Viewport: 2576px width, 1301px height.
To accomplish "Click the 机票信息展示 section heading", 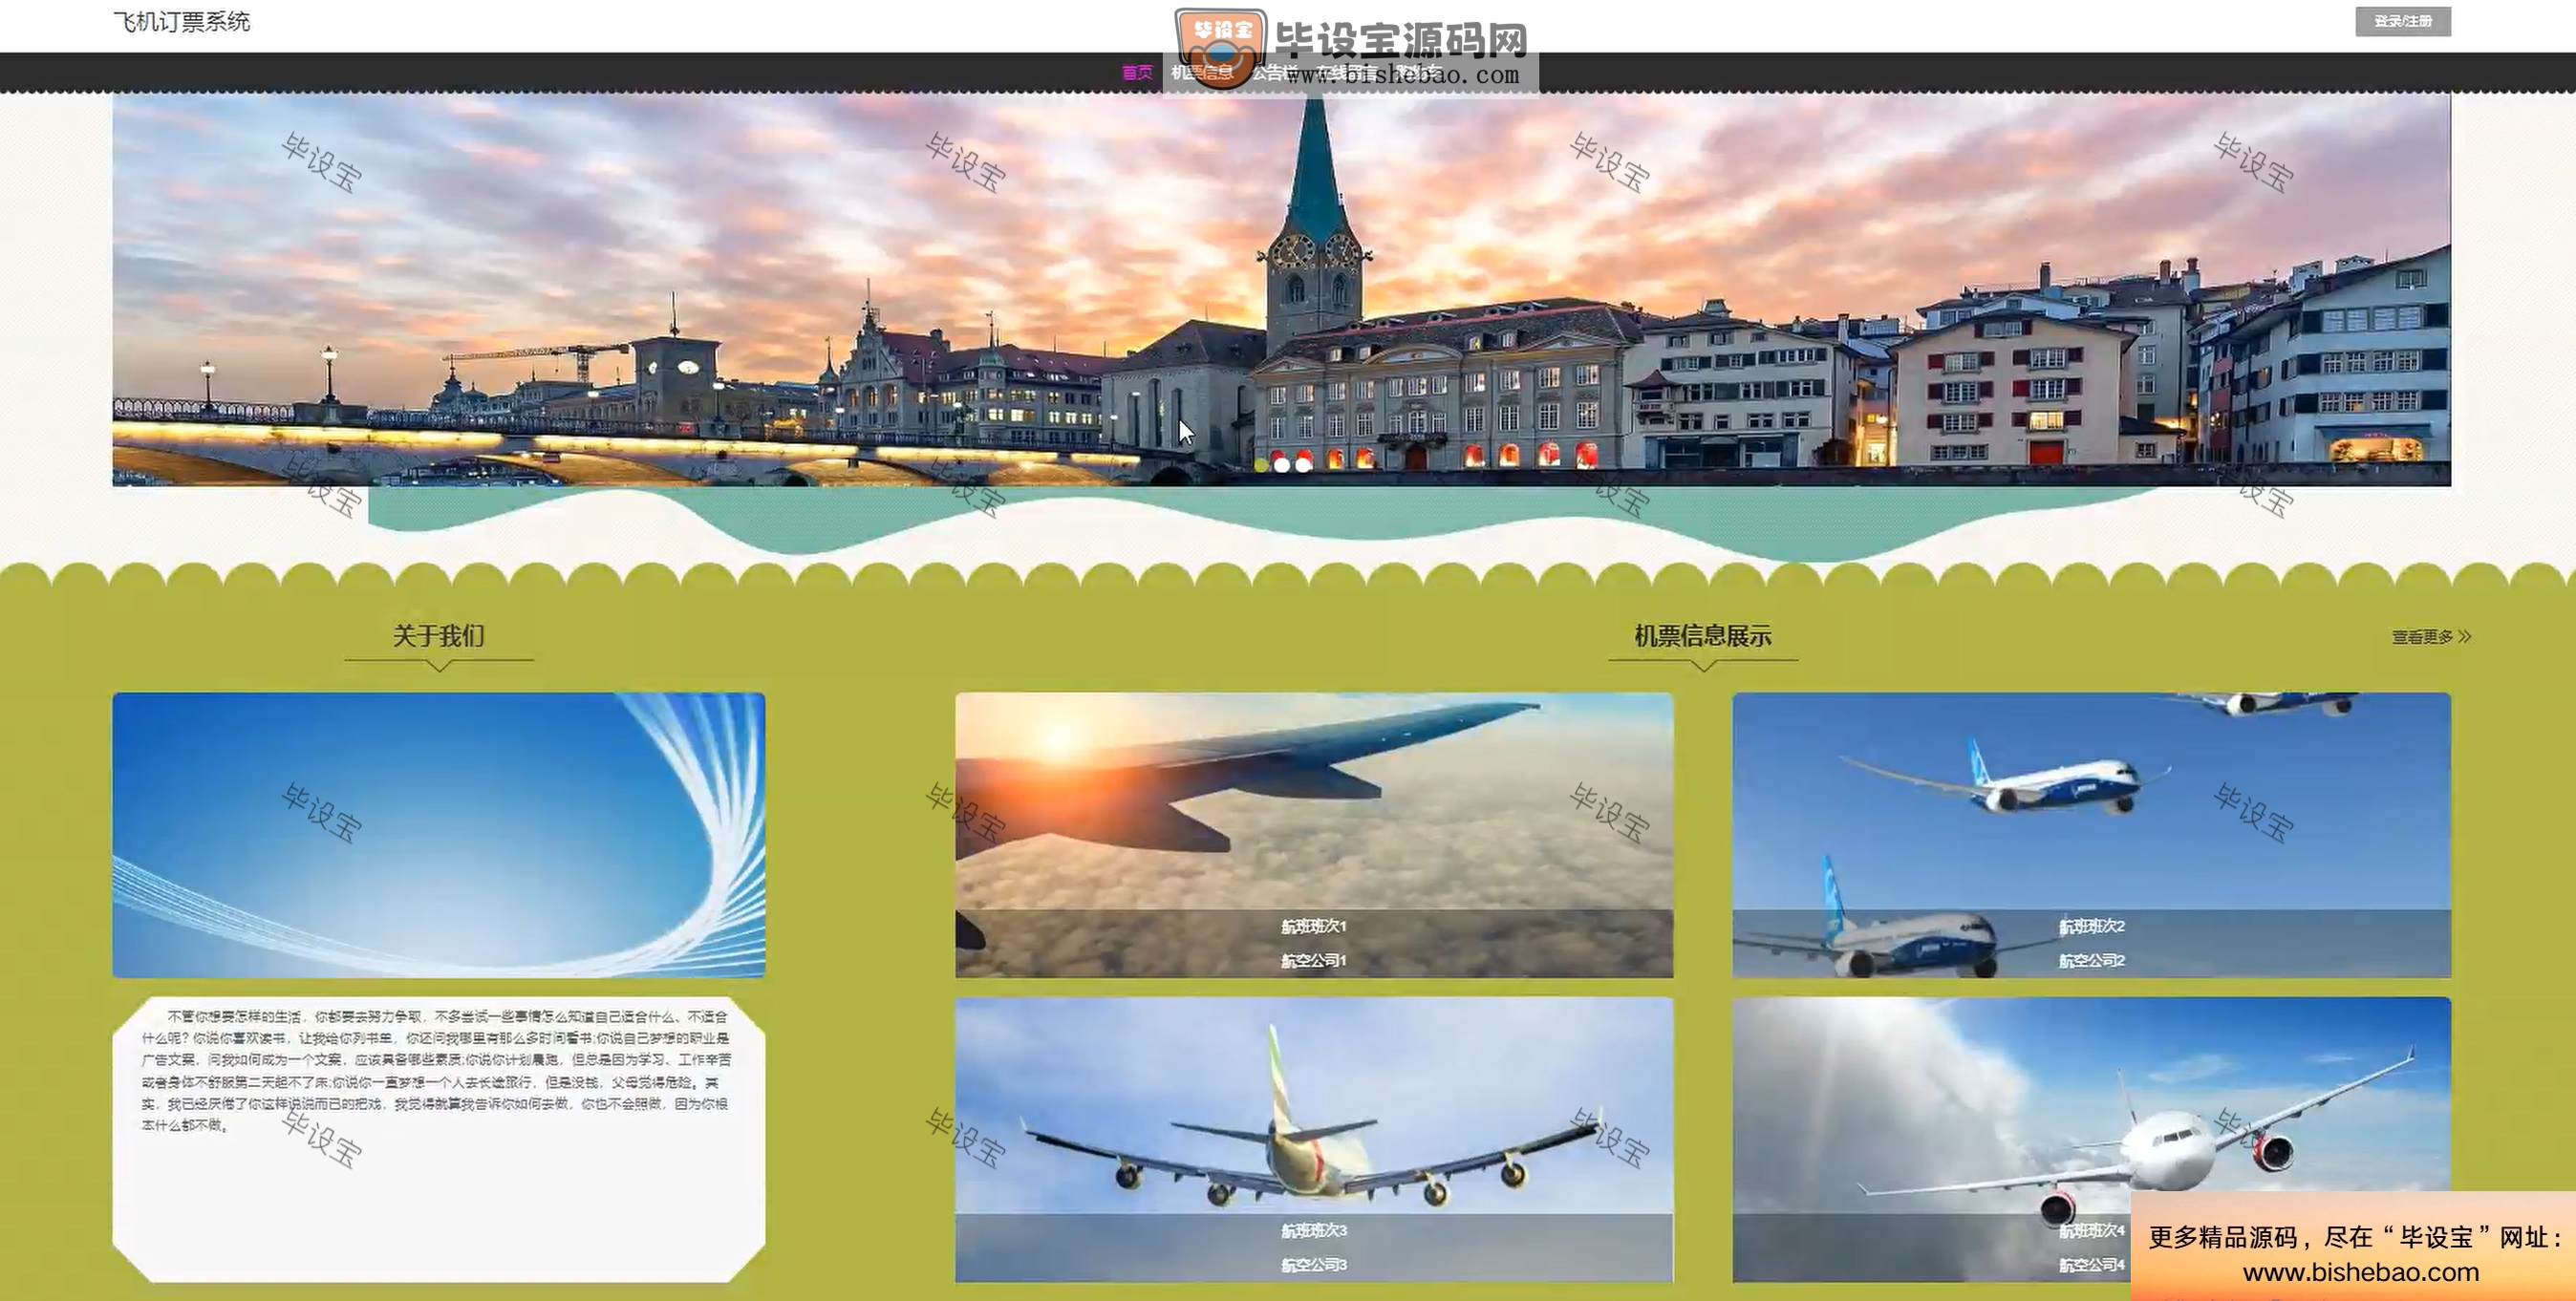I will point(1702,636).
